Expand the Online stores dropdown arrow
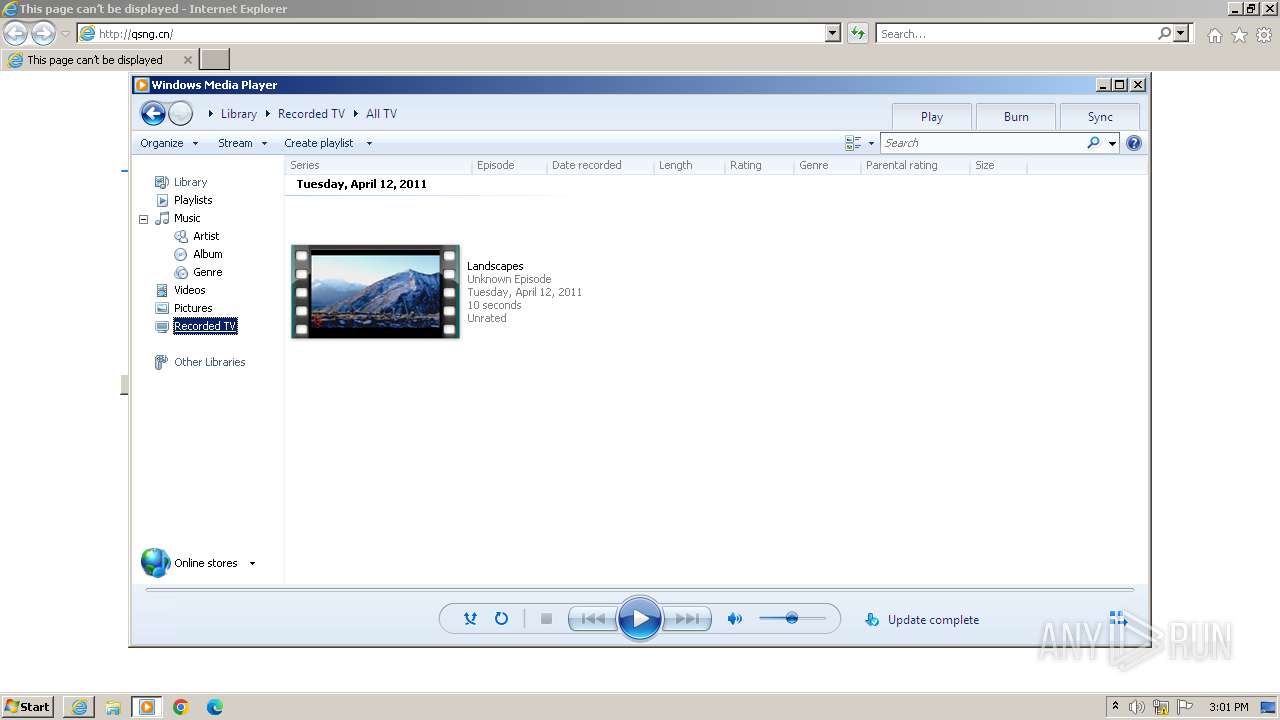Screen dimensions: 1280x720 click(x=252, y=563)
